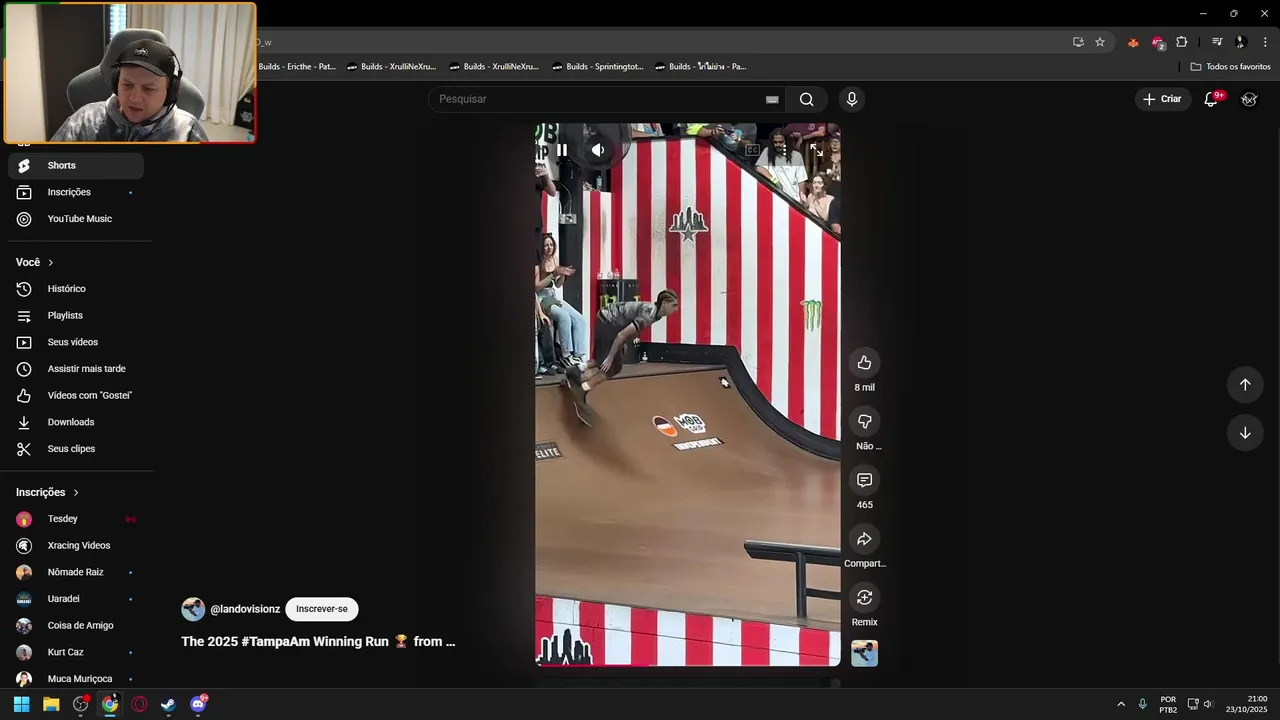Open YouTube Music in sidebar
Viewport: 1280px width, 720px height.
click(x=76, y=219)
